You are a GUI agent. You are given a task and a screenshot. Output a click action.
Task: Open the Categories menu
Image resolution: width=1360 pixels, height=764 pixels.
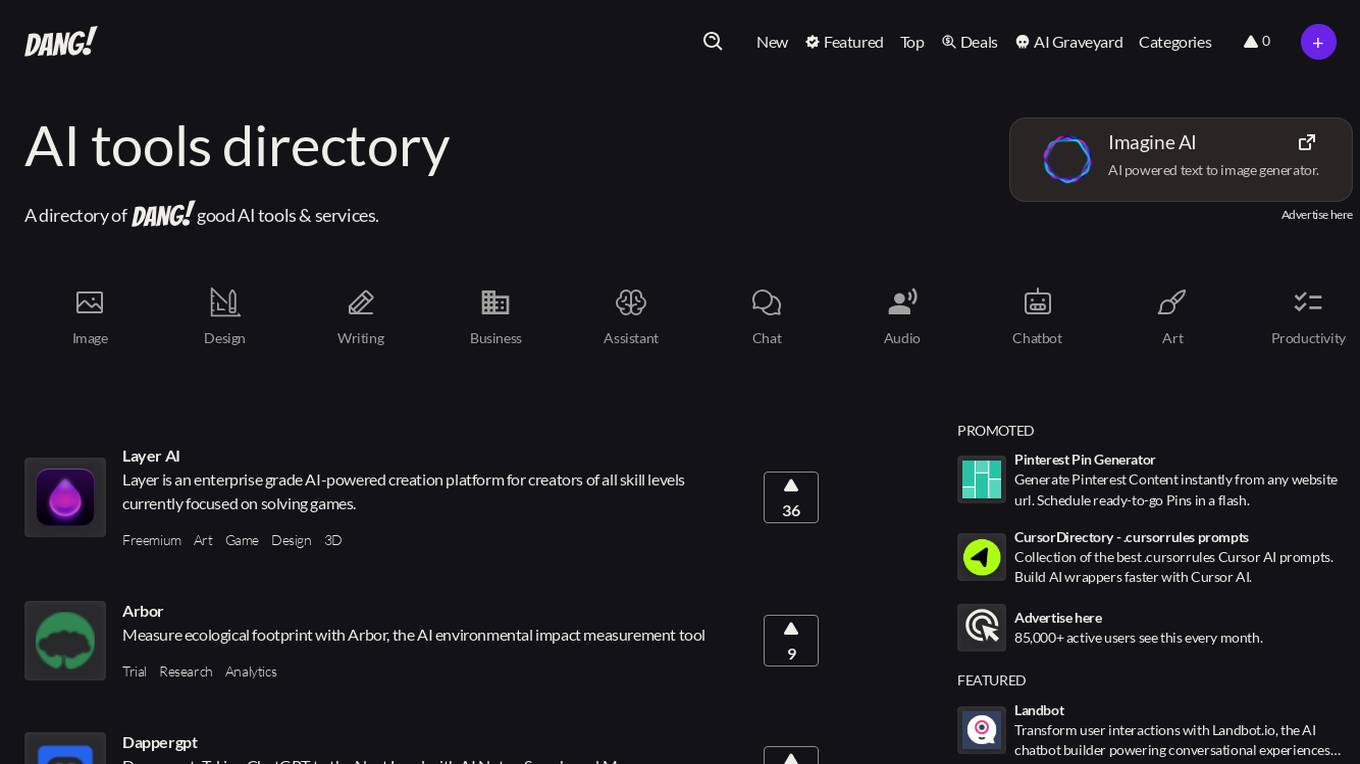(x=1175, y=42)
